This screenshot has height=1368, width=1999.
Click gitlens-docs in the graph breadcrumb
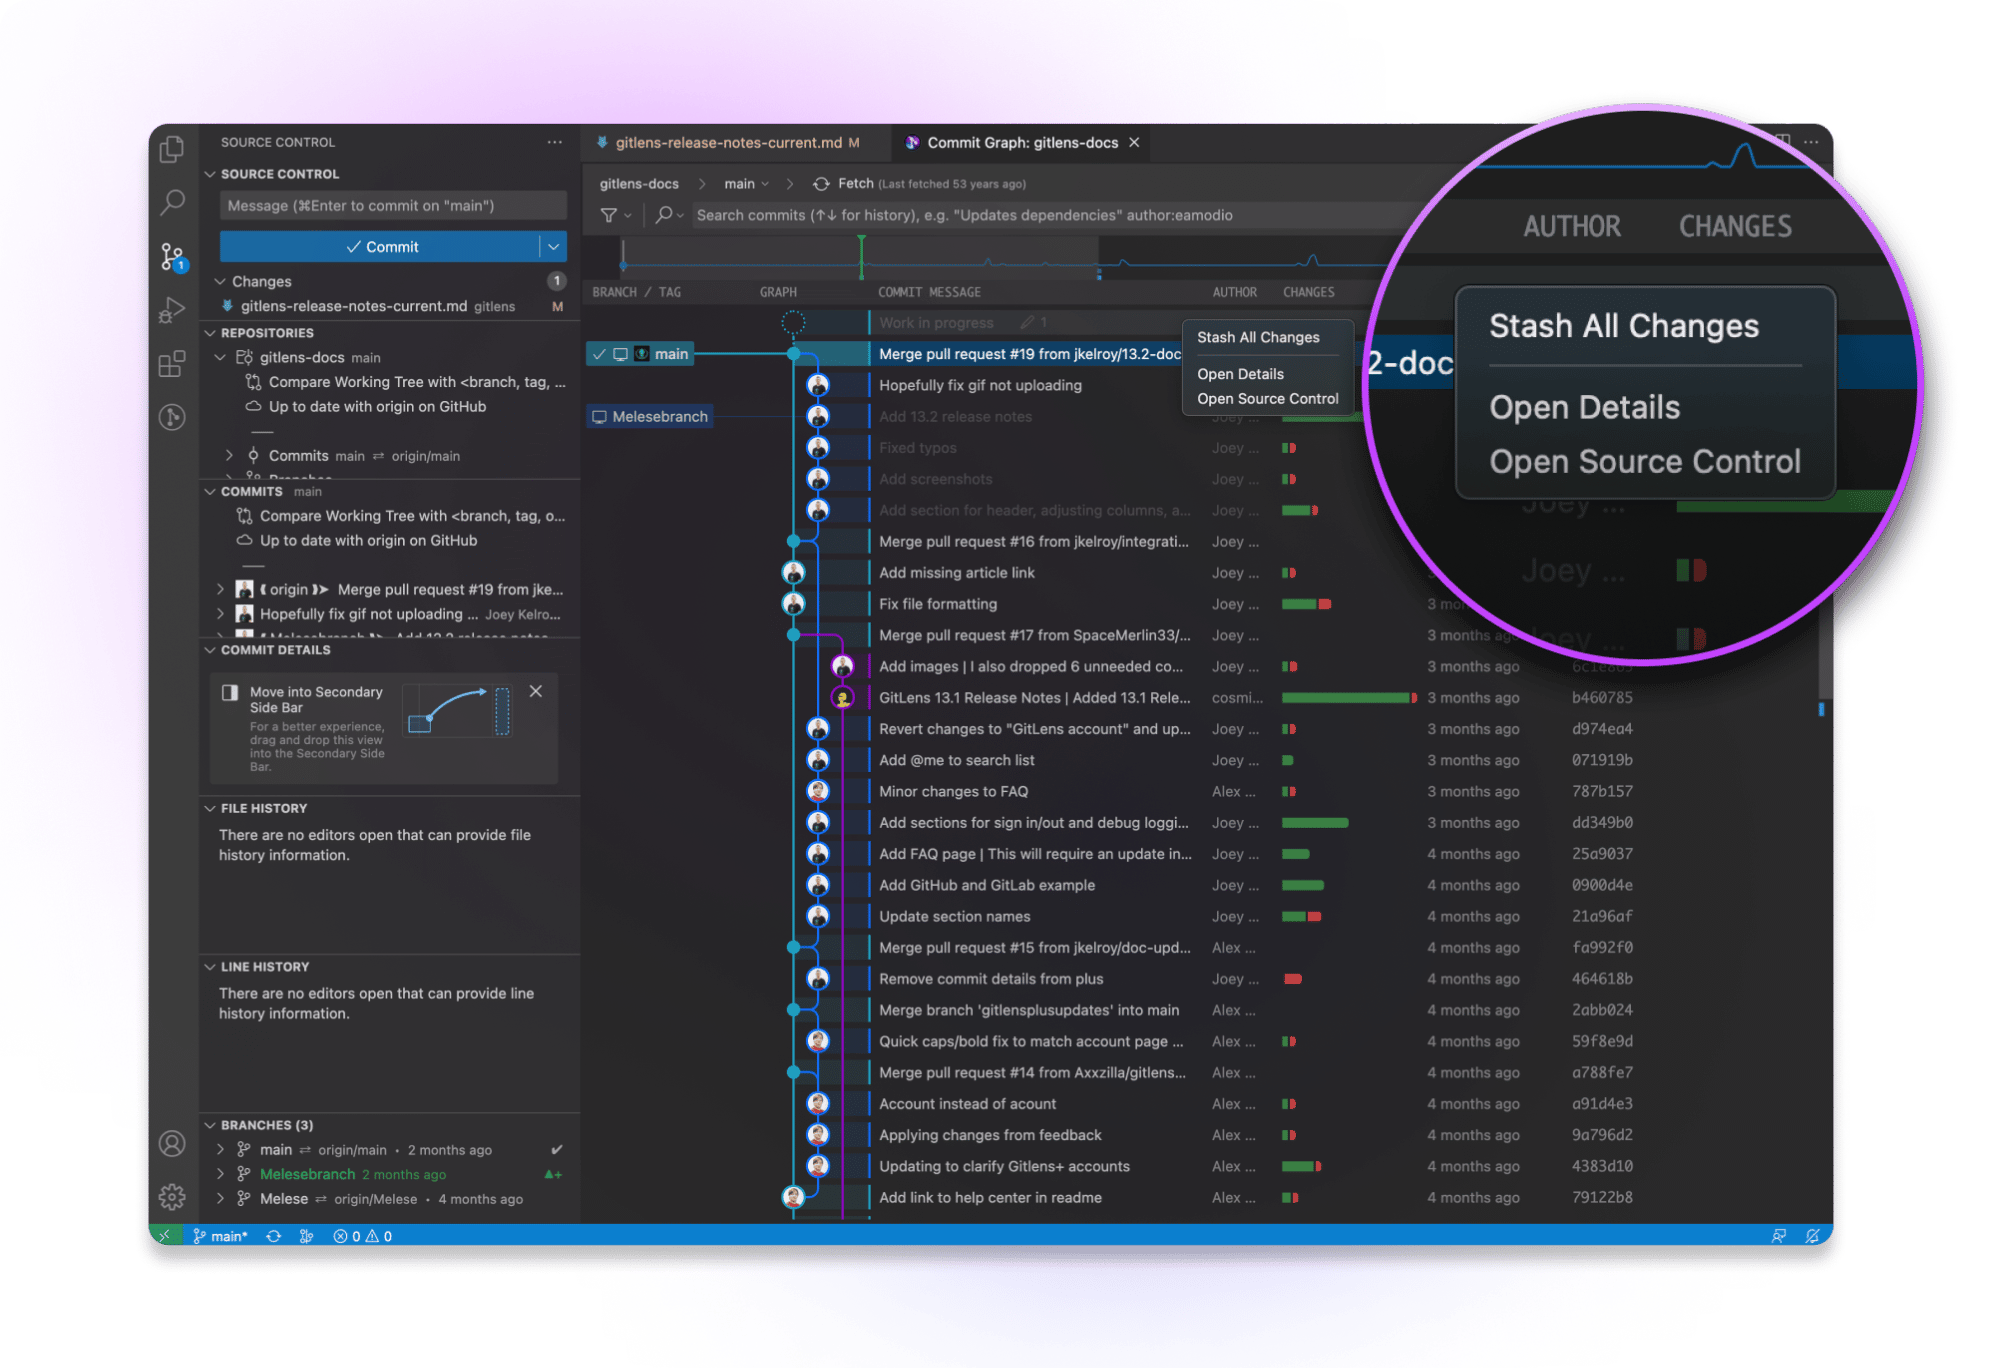point(639,184)
